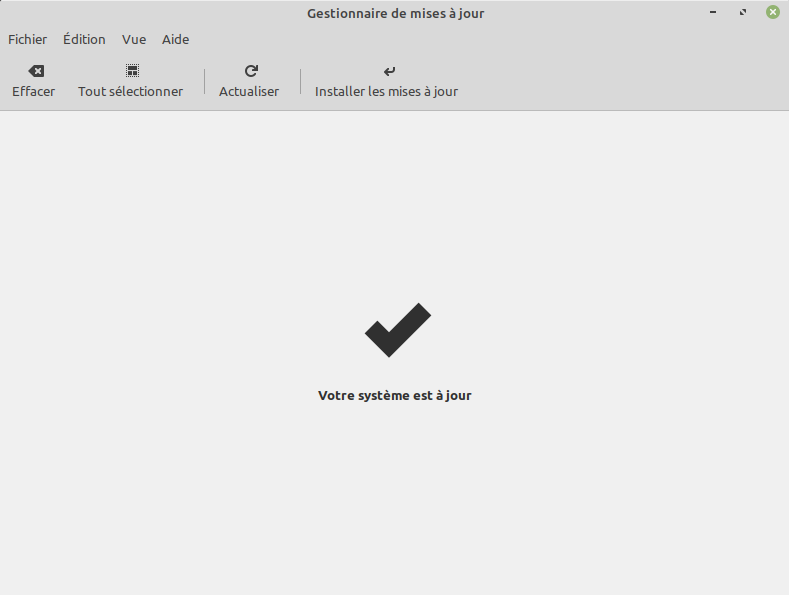Click the separator right of Actualiser

pyautogui.click(x=301, y=82)
